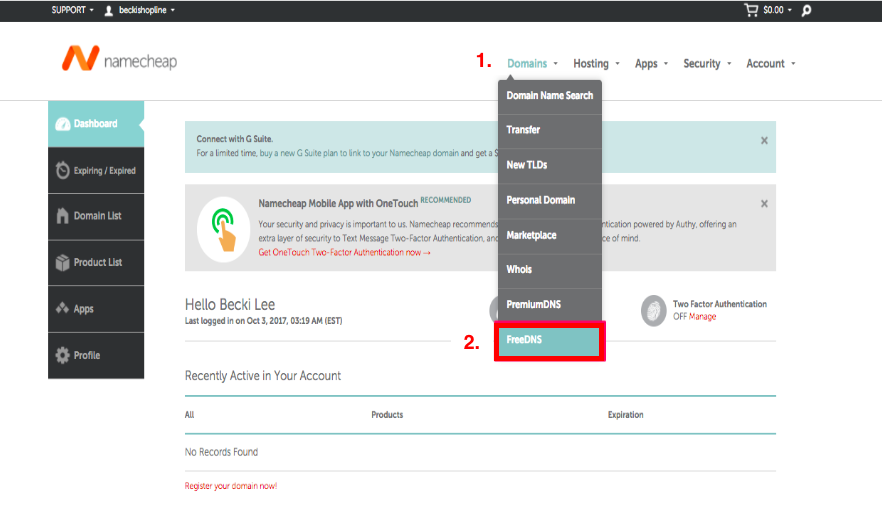The image size is (882, 505).
Task: Click the Dashboard gauge icon
Action: point(62,124)
